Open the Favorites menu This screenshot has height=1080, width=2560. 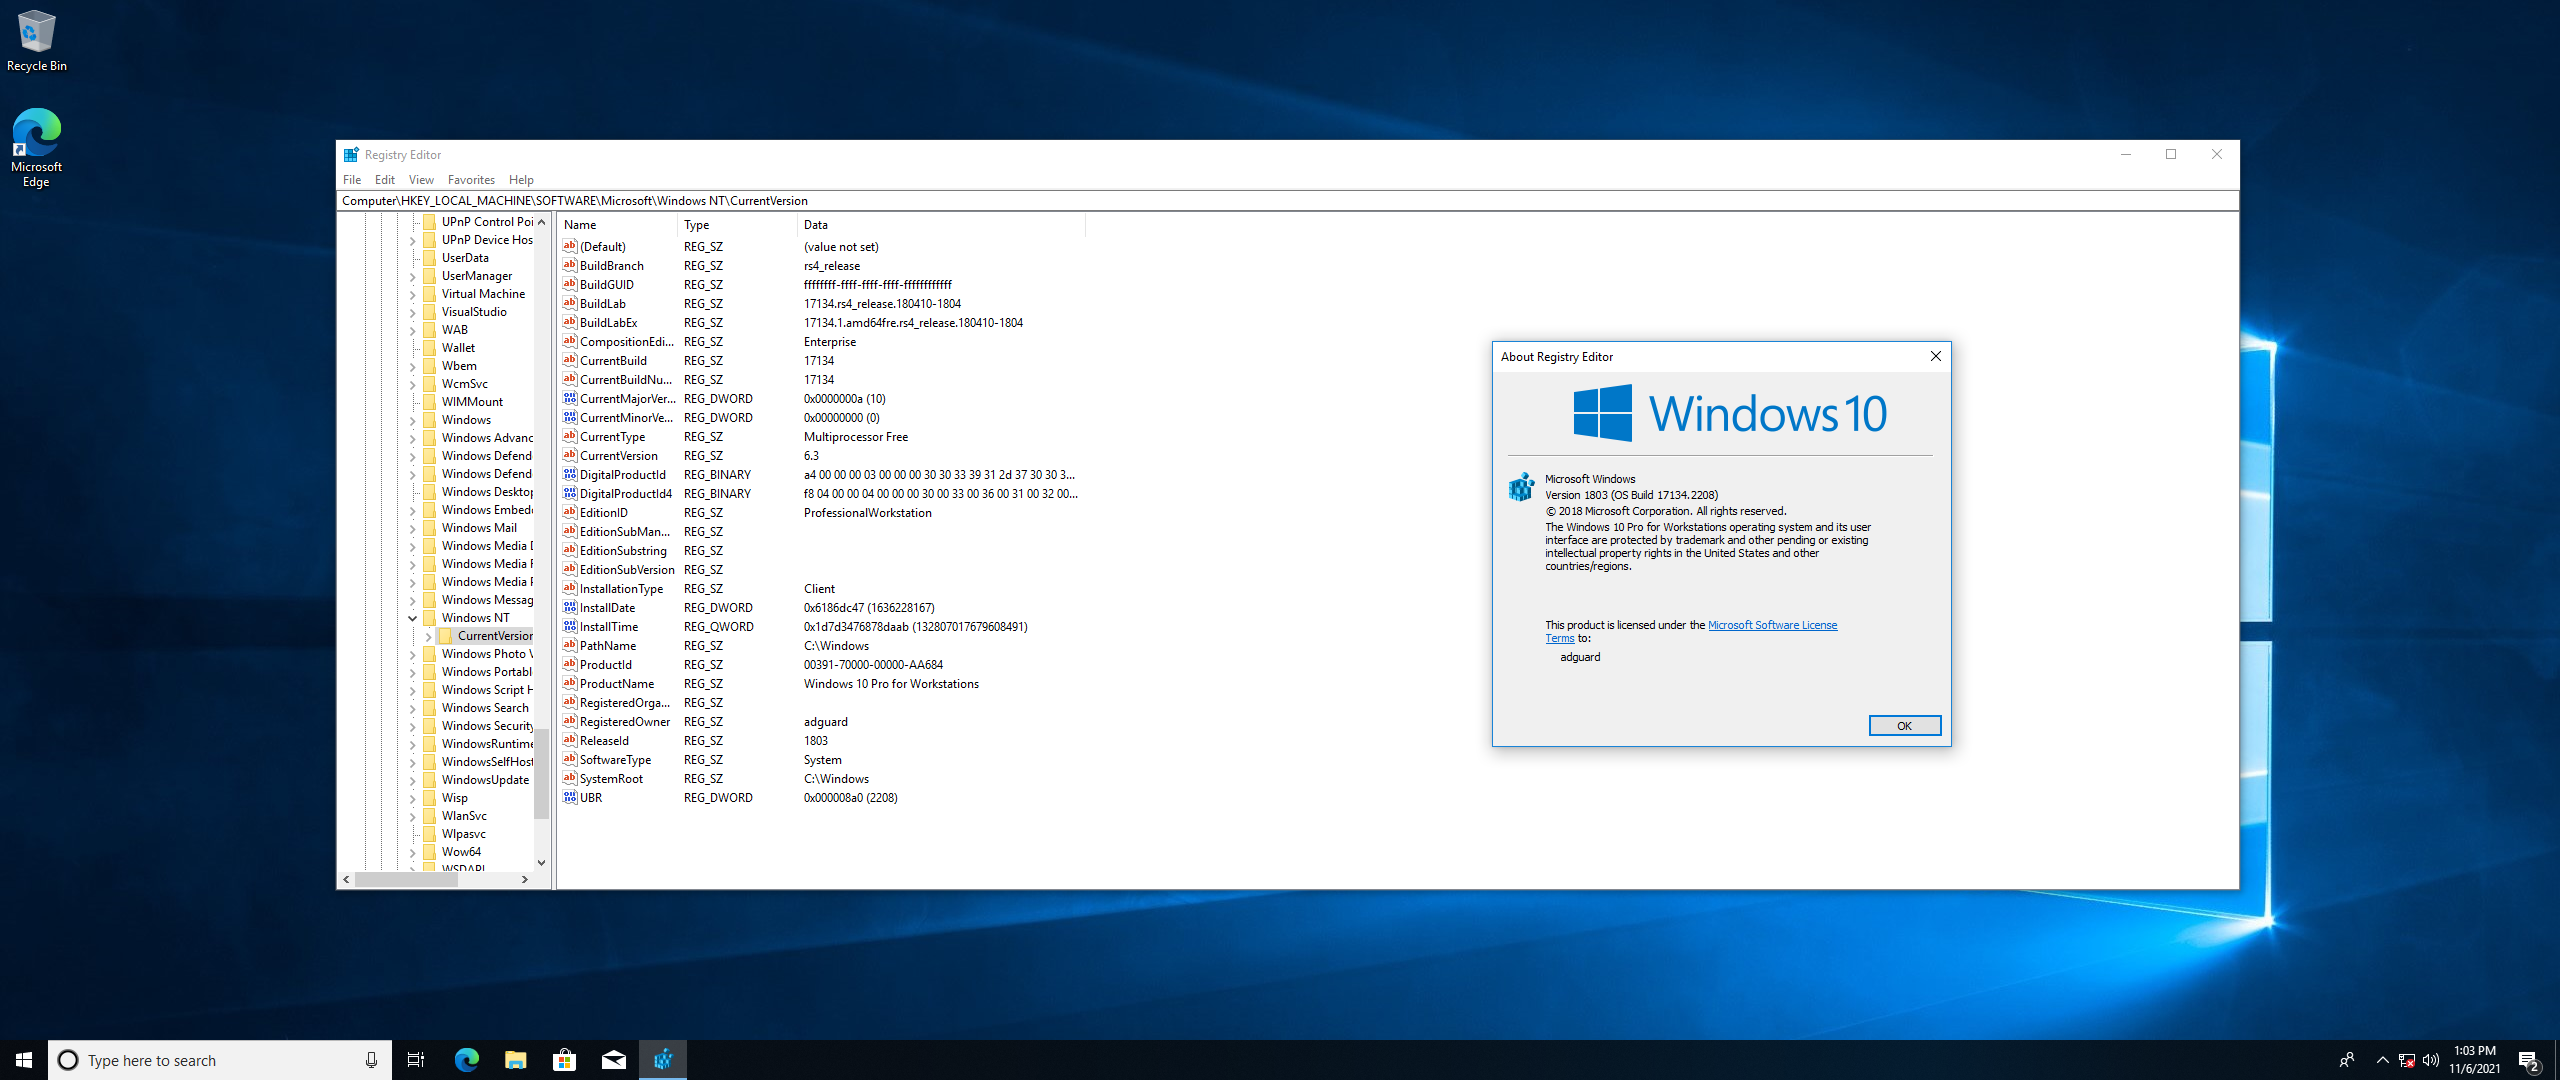(x=471, y=180)
